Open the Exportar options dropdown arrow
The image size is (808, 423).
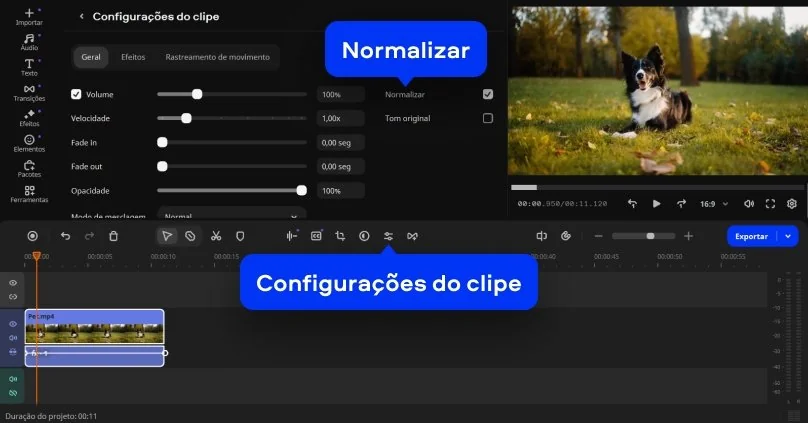(x=788, y=236)
